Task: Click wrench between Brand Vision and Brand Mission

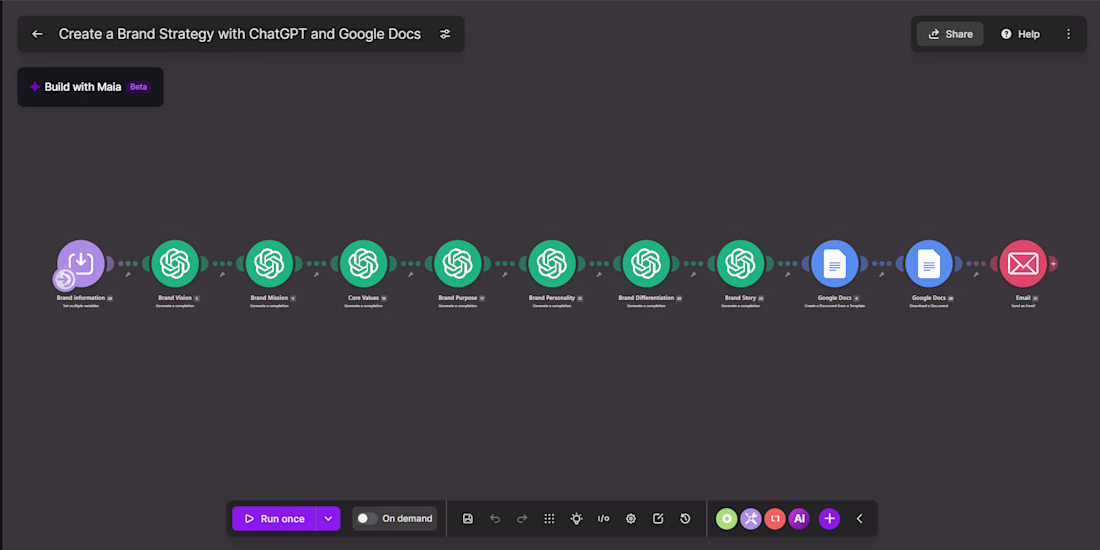Action: (222, 274)
